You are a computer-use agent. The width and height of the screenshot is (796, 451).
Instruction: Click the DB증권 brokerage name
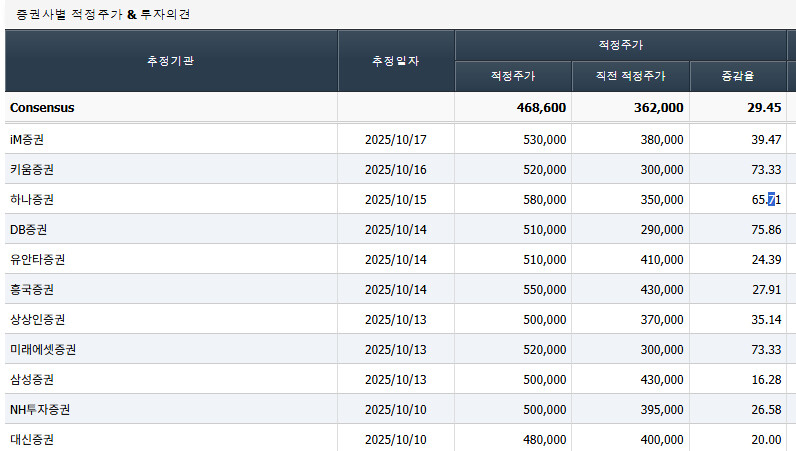[29, 229]
